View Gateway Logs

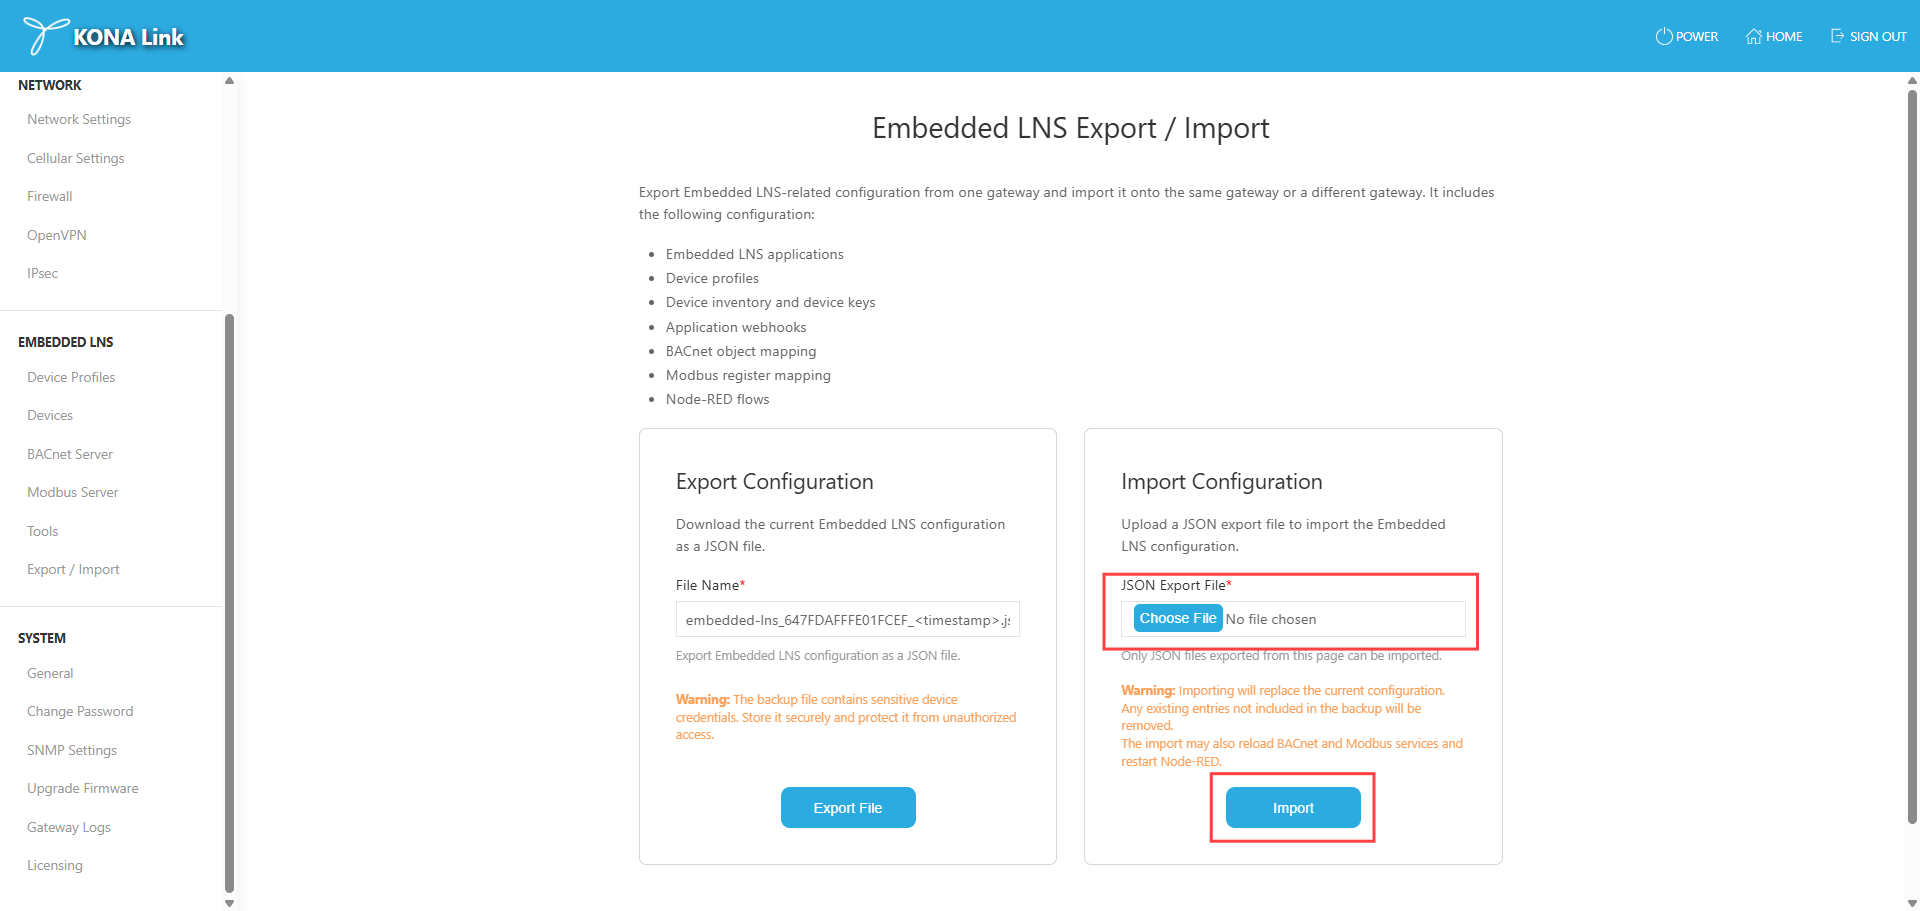(69, 827)
